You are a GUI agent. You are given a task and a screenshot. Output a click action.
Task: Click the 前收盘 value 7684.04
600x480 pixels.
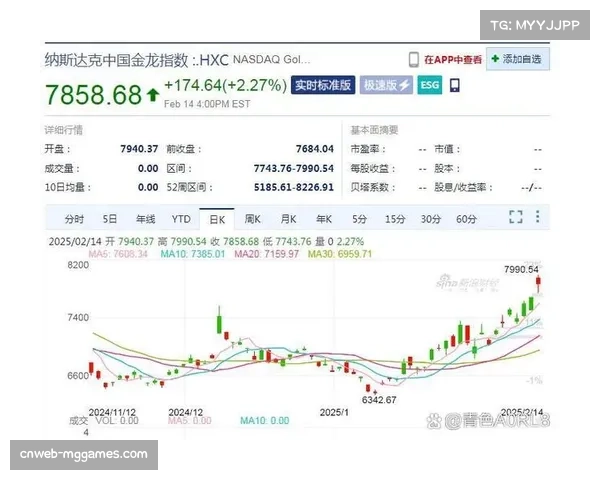[x=315, y=149]
